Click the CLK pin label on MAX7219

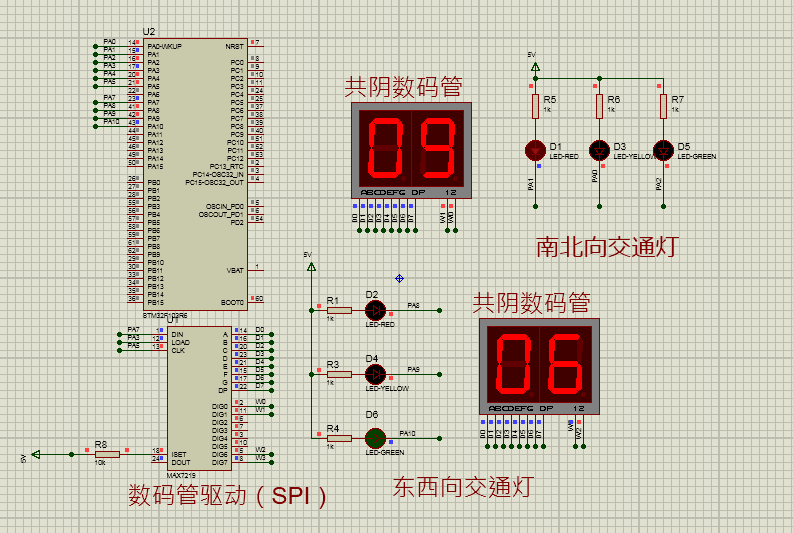point(178,350)
